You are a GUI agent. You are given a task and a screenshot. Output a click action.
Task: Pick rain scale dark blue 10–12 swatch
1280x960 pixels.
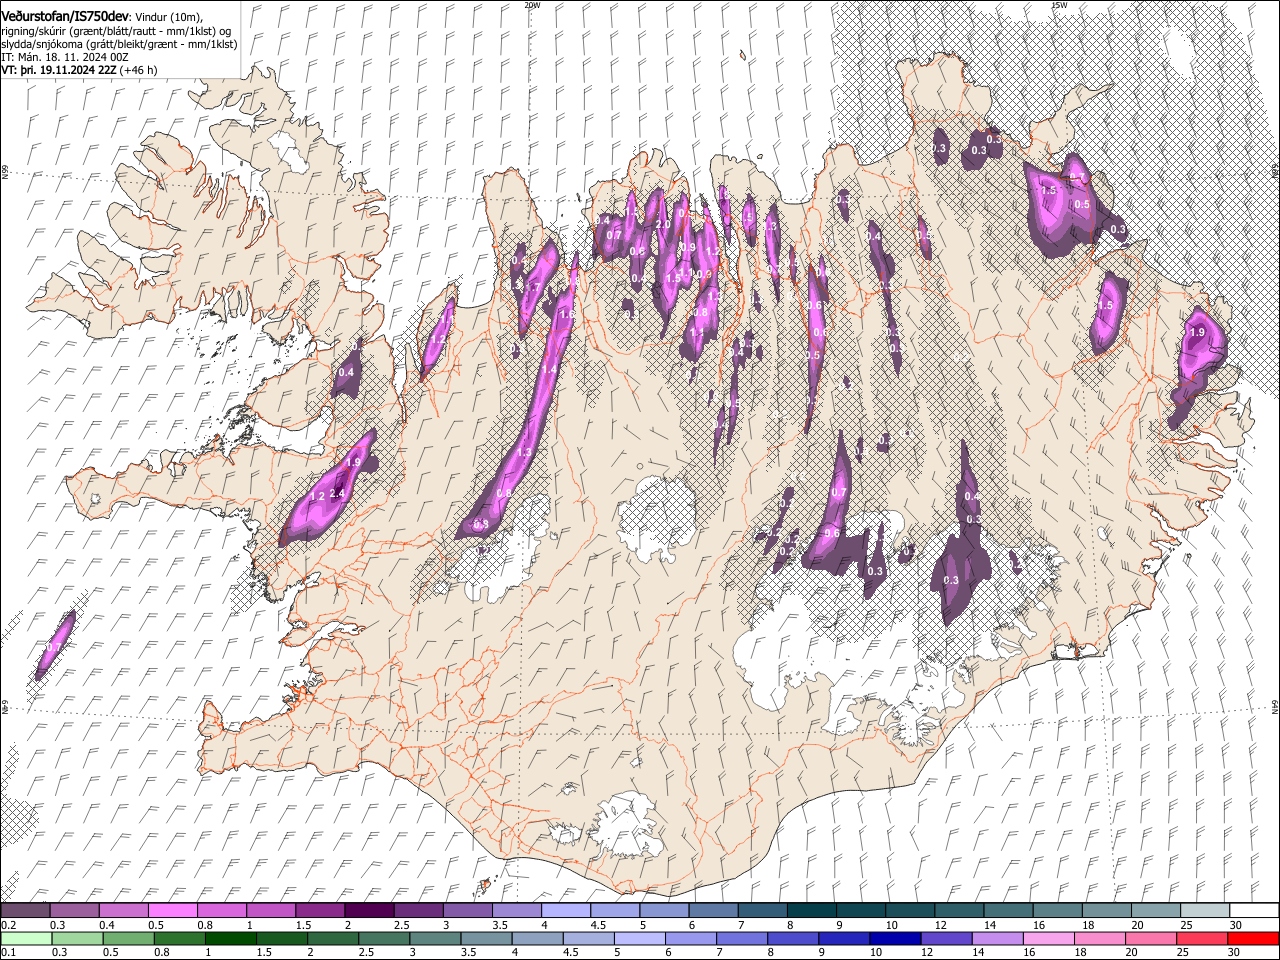(x=894, y=938)
